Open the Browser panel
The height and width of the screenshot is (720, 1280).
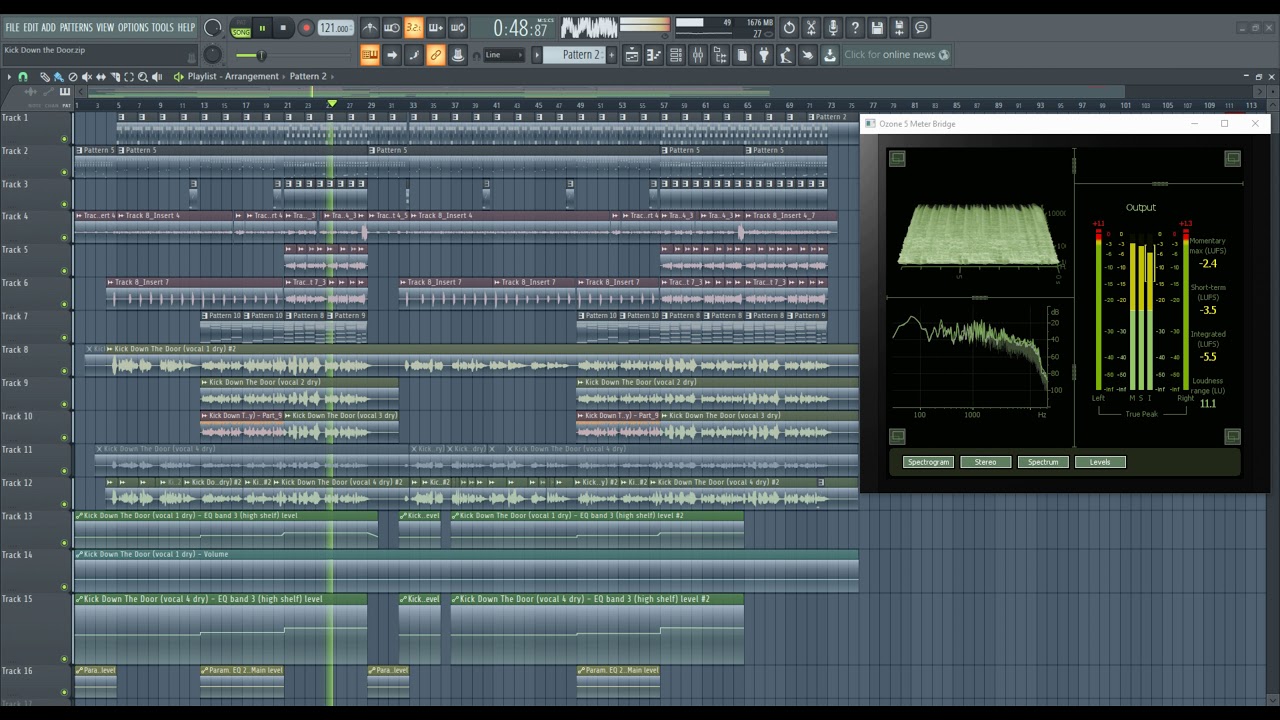[720, 55]
